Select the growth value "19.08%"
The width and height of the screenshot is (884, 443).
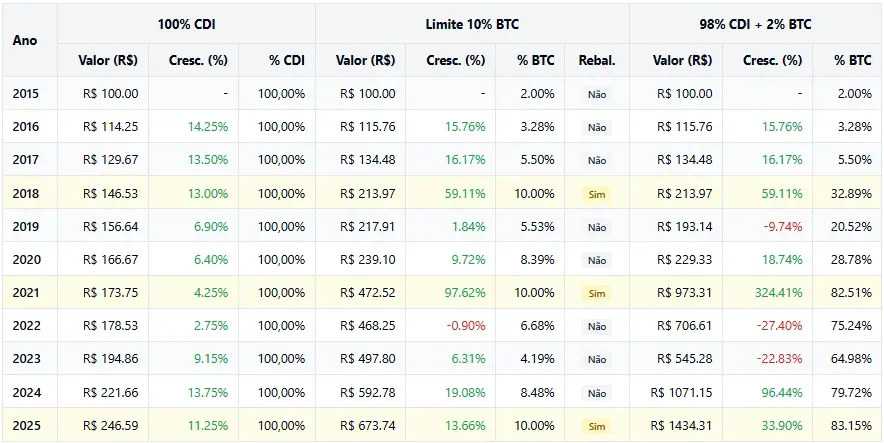[x=465, y=392]
